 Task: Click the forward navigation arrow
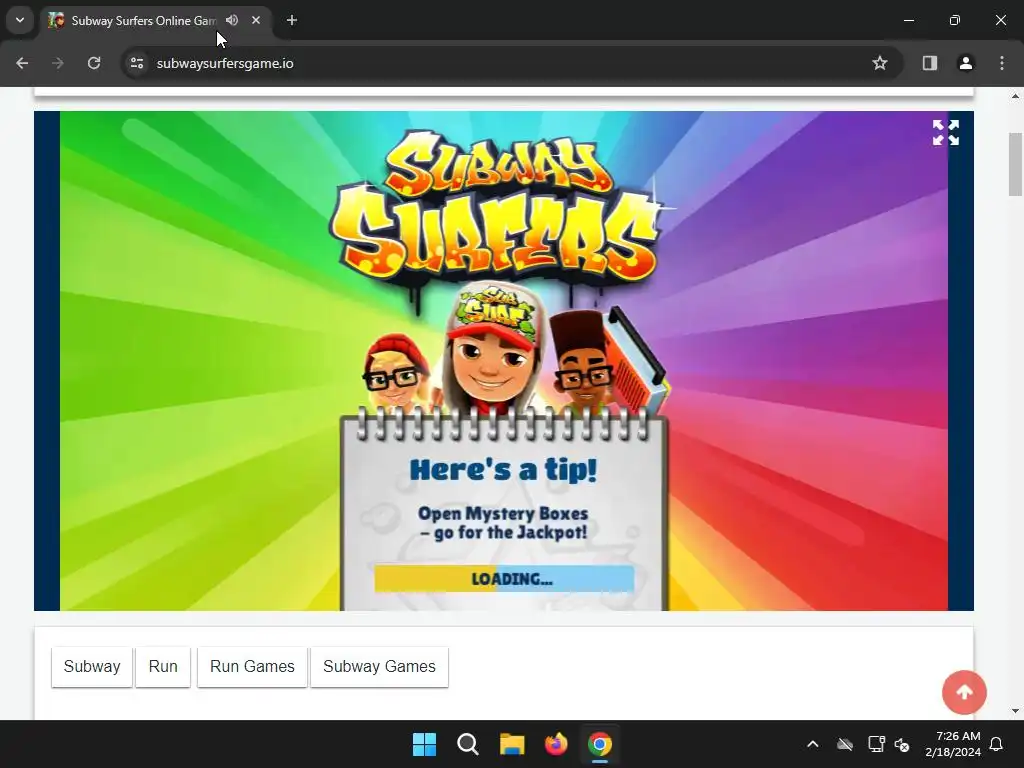click(58, 63)
